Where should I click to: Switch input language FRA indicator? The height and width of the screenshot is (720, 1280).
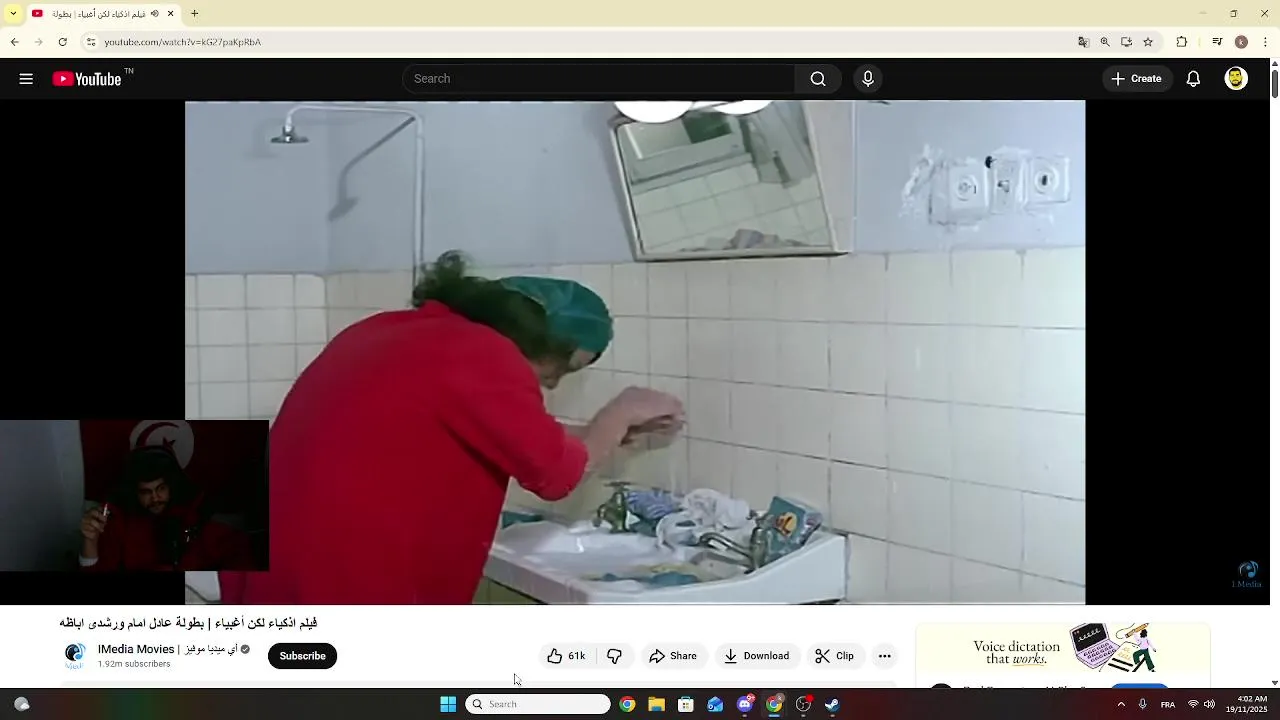click(x=1168, y=704)
